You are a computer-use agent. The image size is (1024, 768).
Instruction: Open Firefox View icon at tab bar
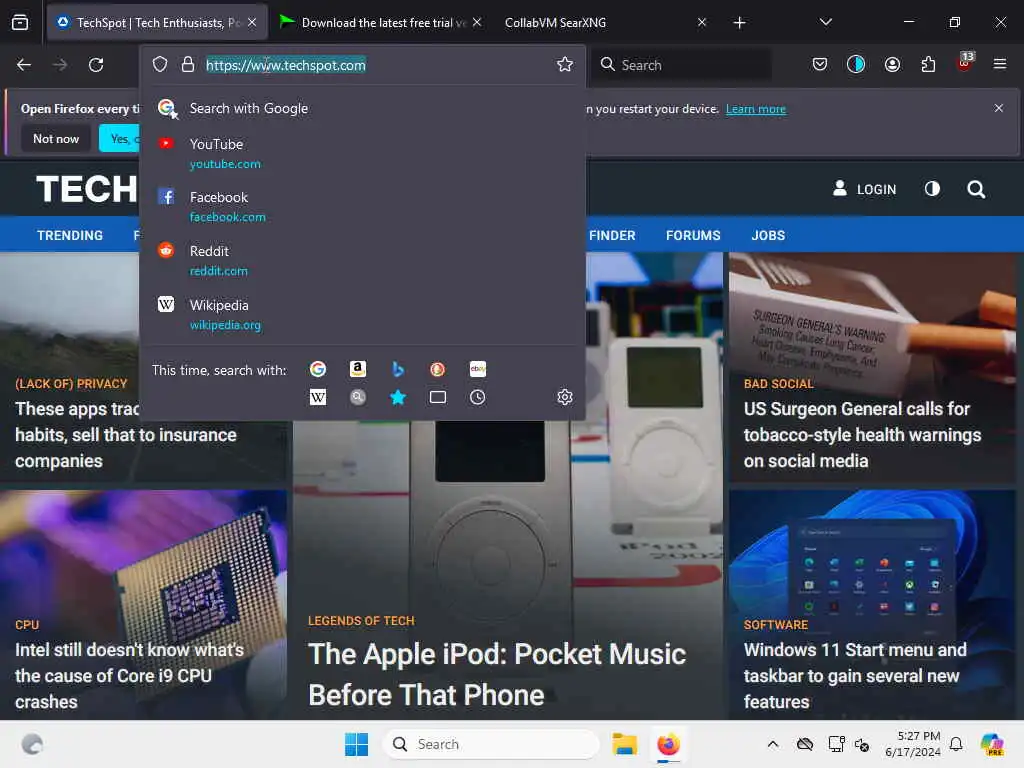click(x=20, y=23)
